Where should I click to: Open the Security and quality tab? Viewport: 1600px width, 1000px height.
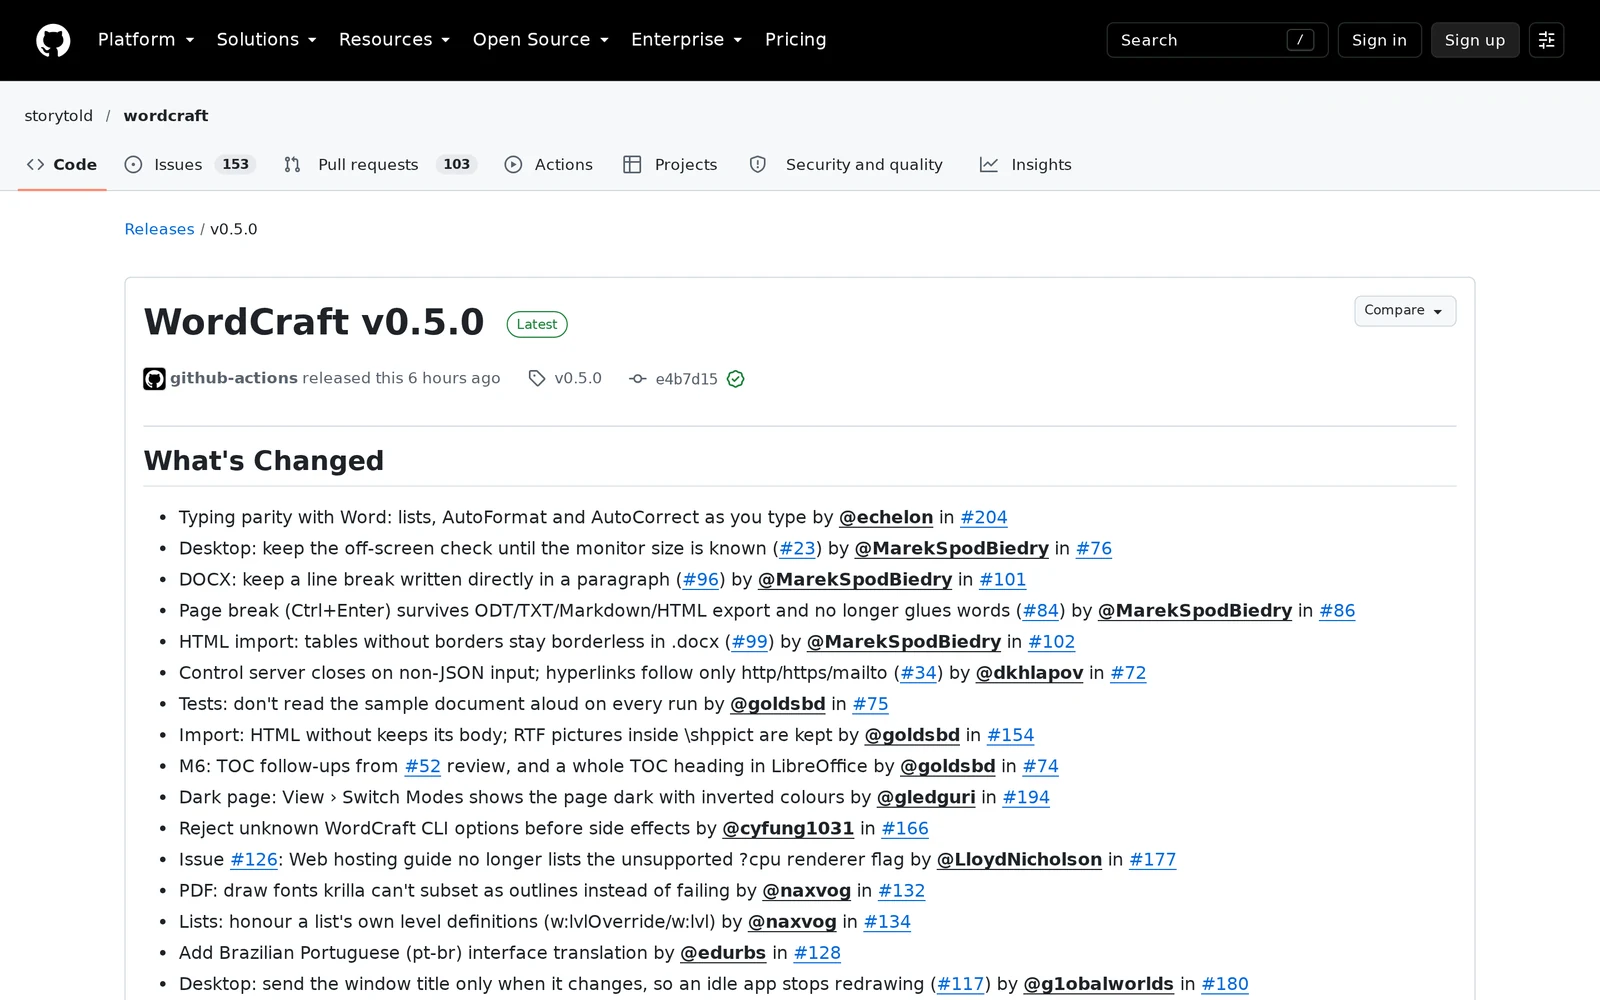846,165
